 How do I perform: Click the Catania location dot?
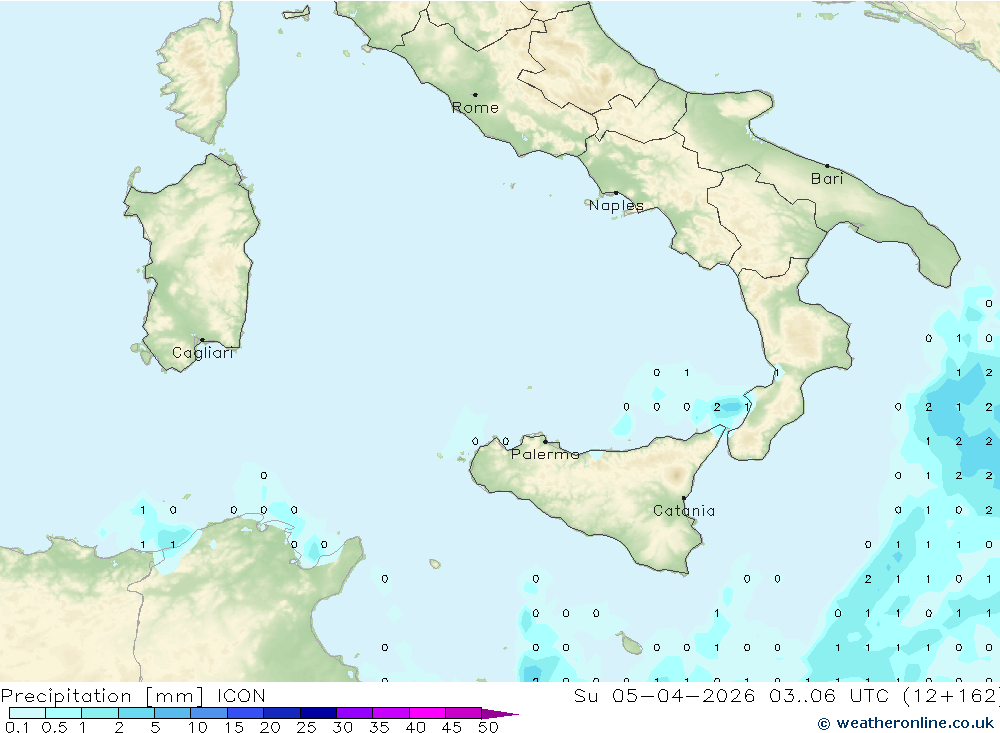point(684,498)
